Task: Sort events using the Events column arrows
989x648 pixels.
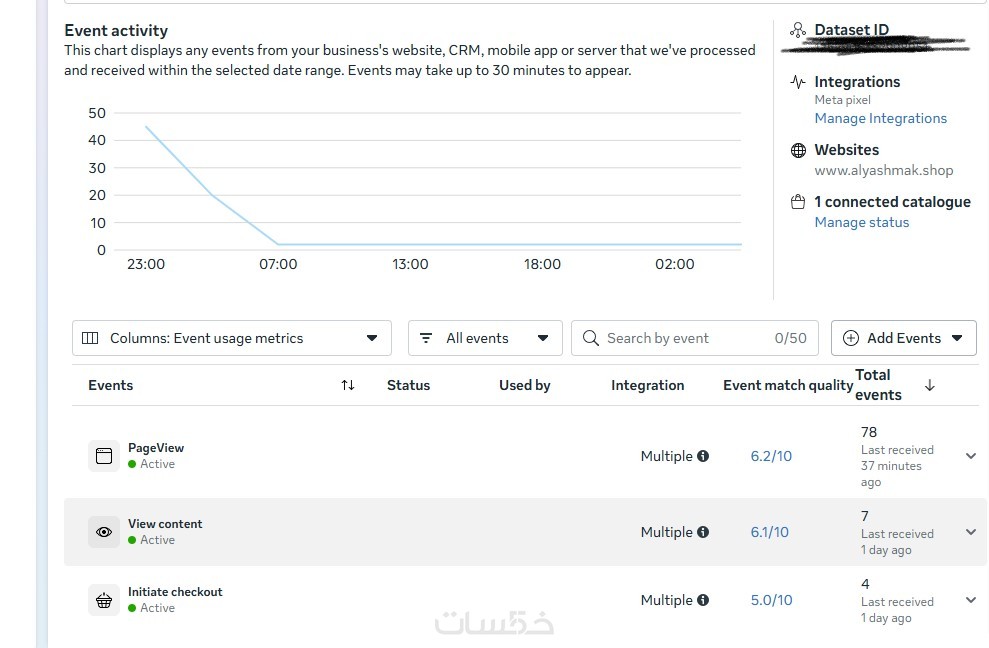Action: point(348,385)
